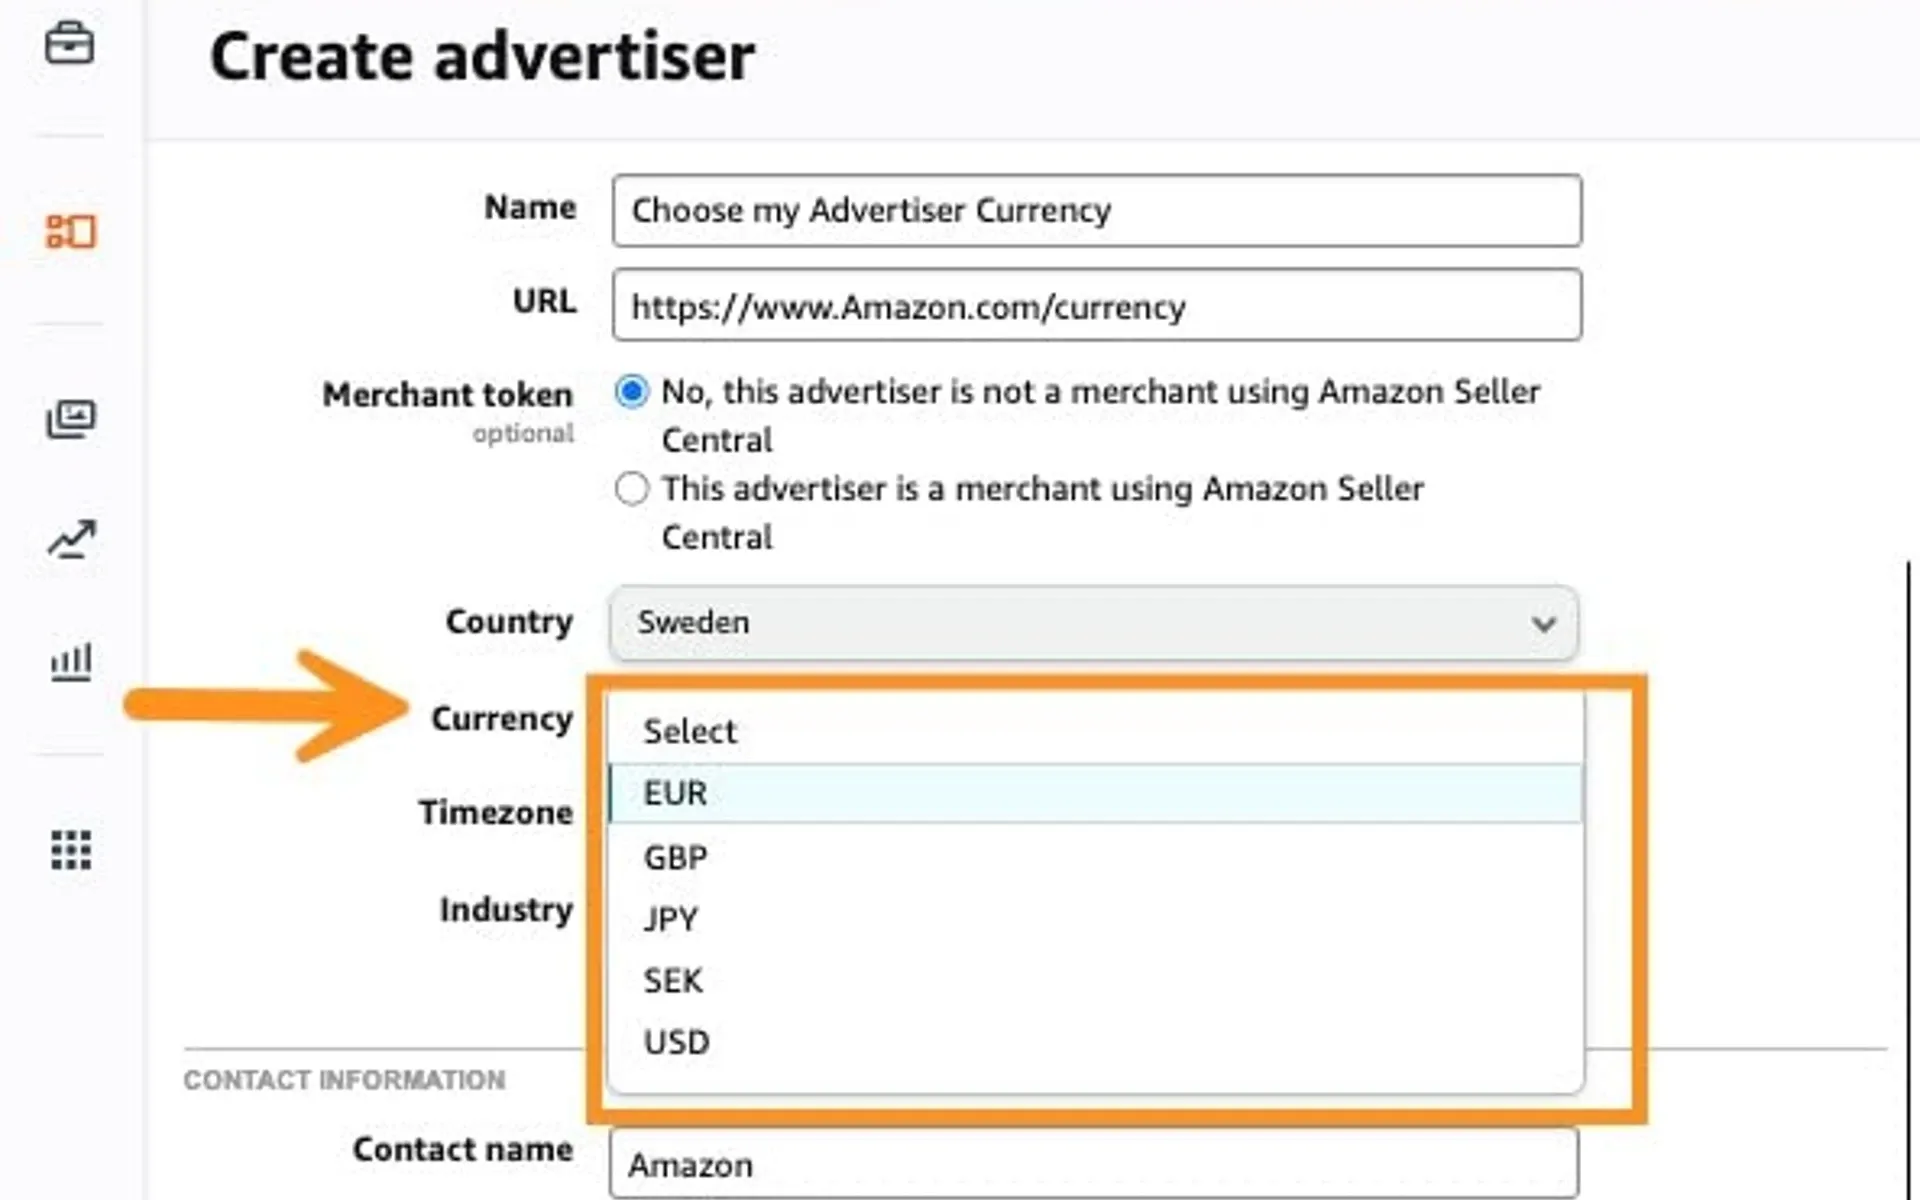Open the apps grid icon at sidebar bottom
1920x1200 pixels.
(70, 851)
